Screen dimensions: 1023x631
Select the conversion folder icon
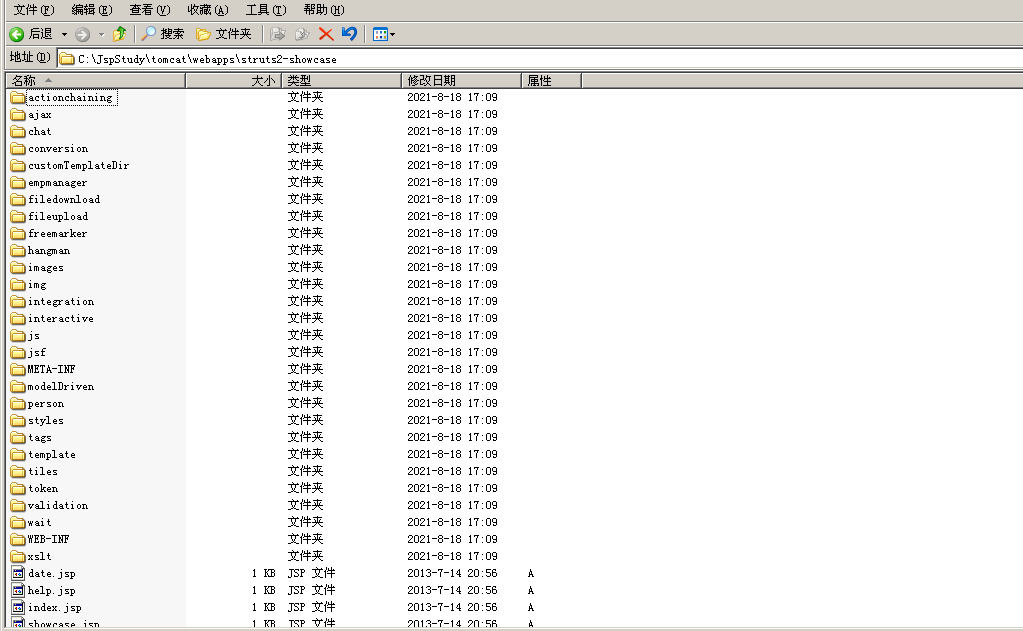(18, 149)
